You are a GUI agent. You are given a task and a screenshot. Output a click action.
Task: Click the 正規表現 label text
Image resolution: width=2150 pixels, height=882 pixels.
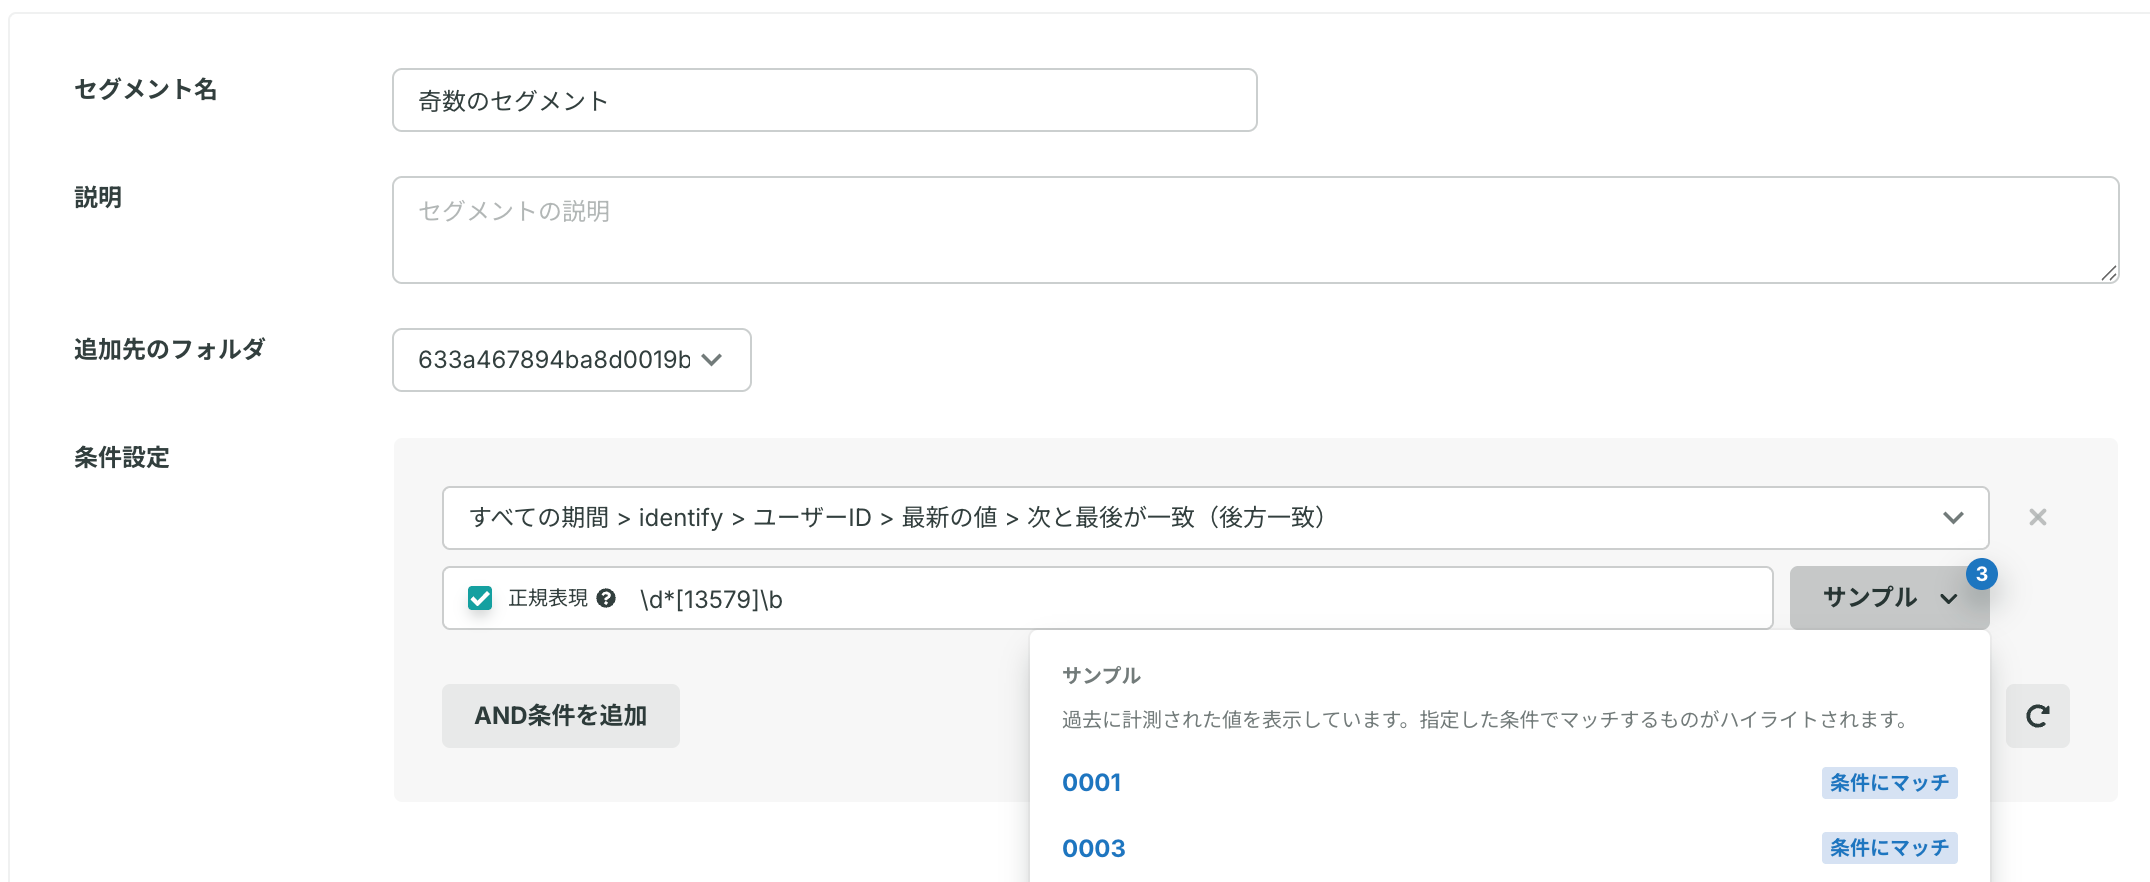[548, 598]
